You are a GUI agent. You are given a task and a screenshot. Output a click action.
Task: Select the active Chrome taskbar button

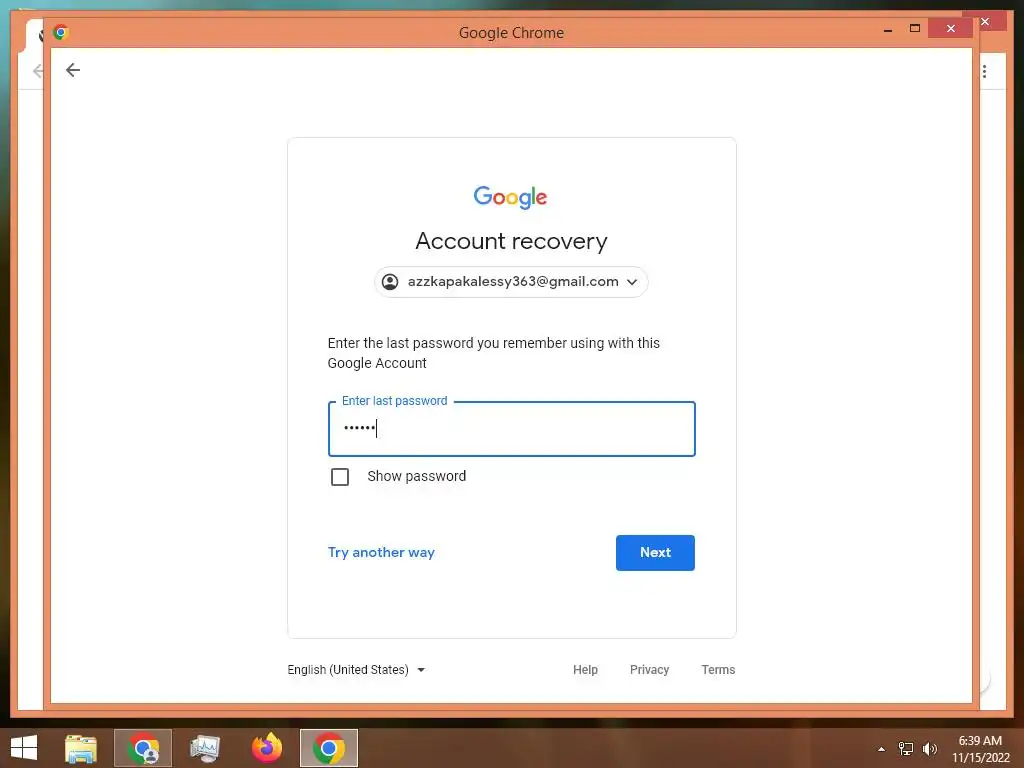[329, 748]
